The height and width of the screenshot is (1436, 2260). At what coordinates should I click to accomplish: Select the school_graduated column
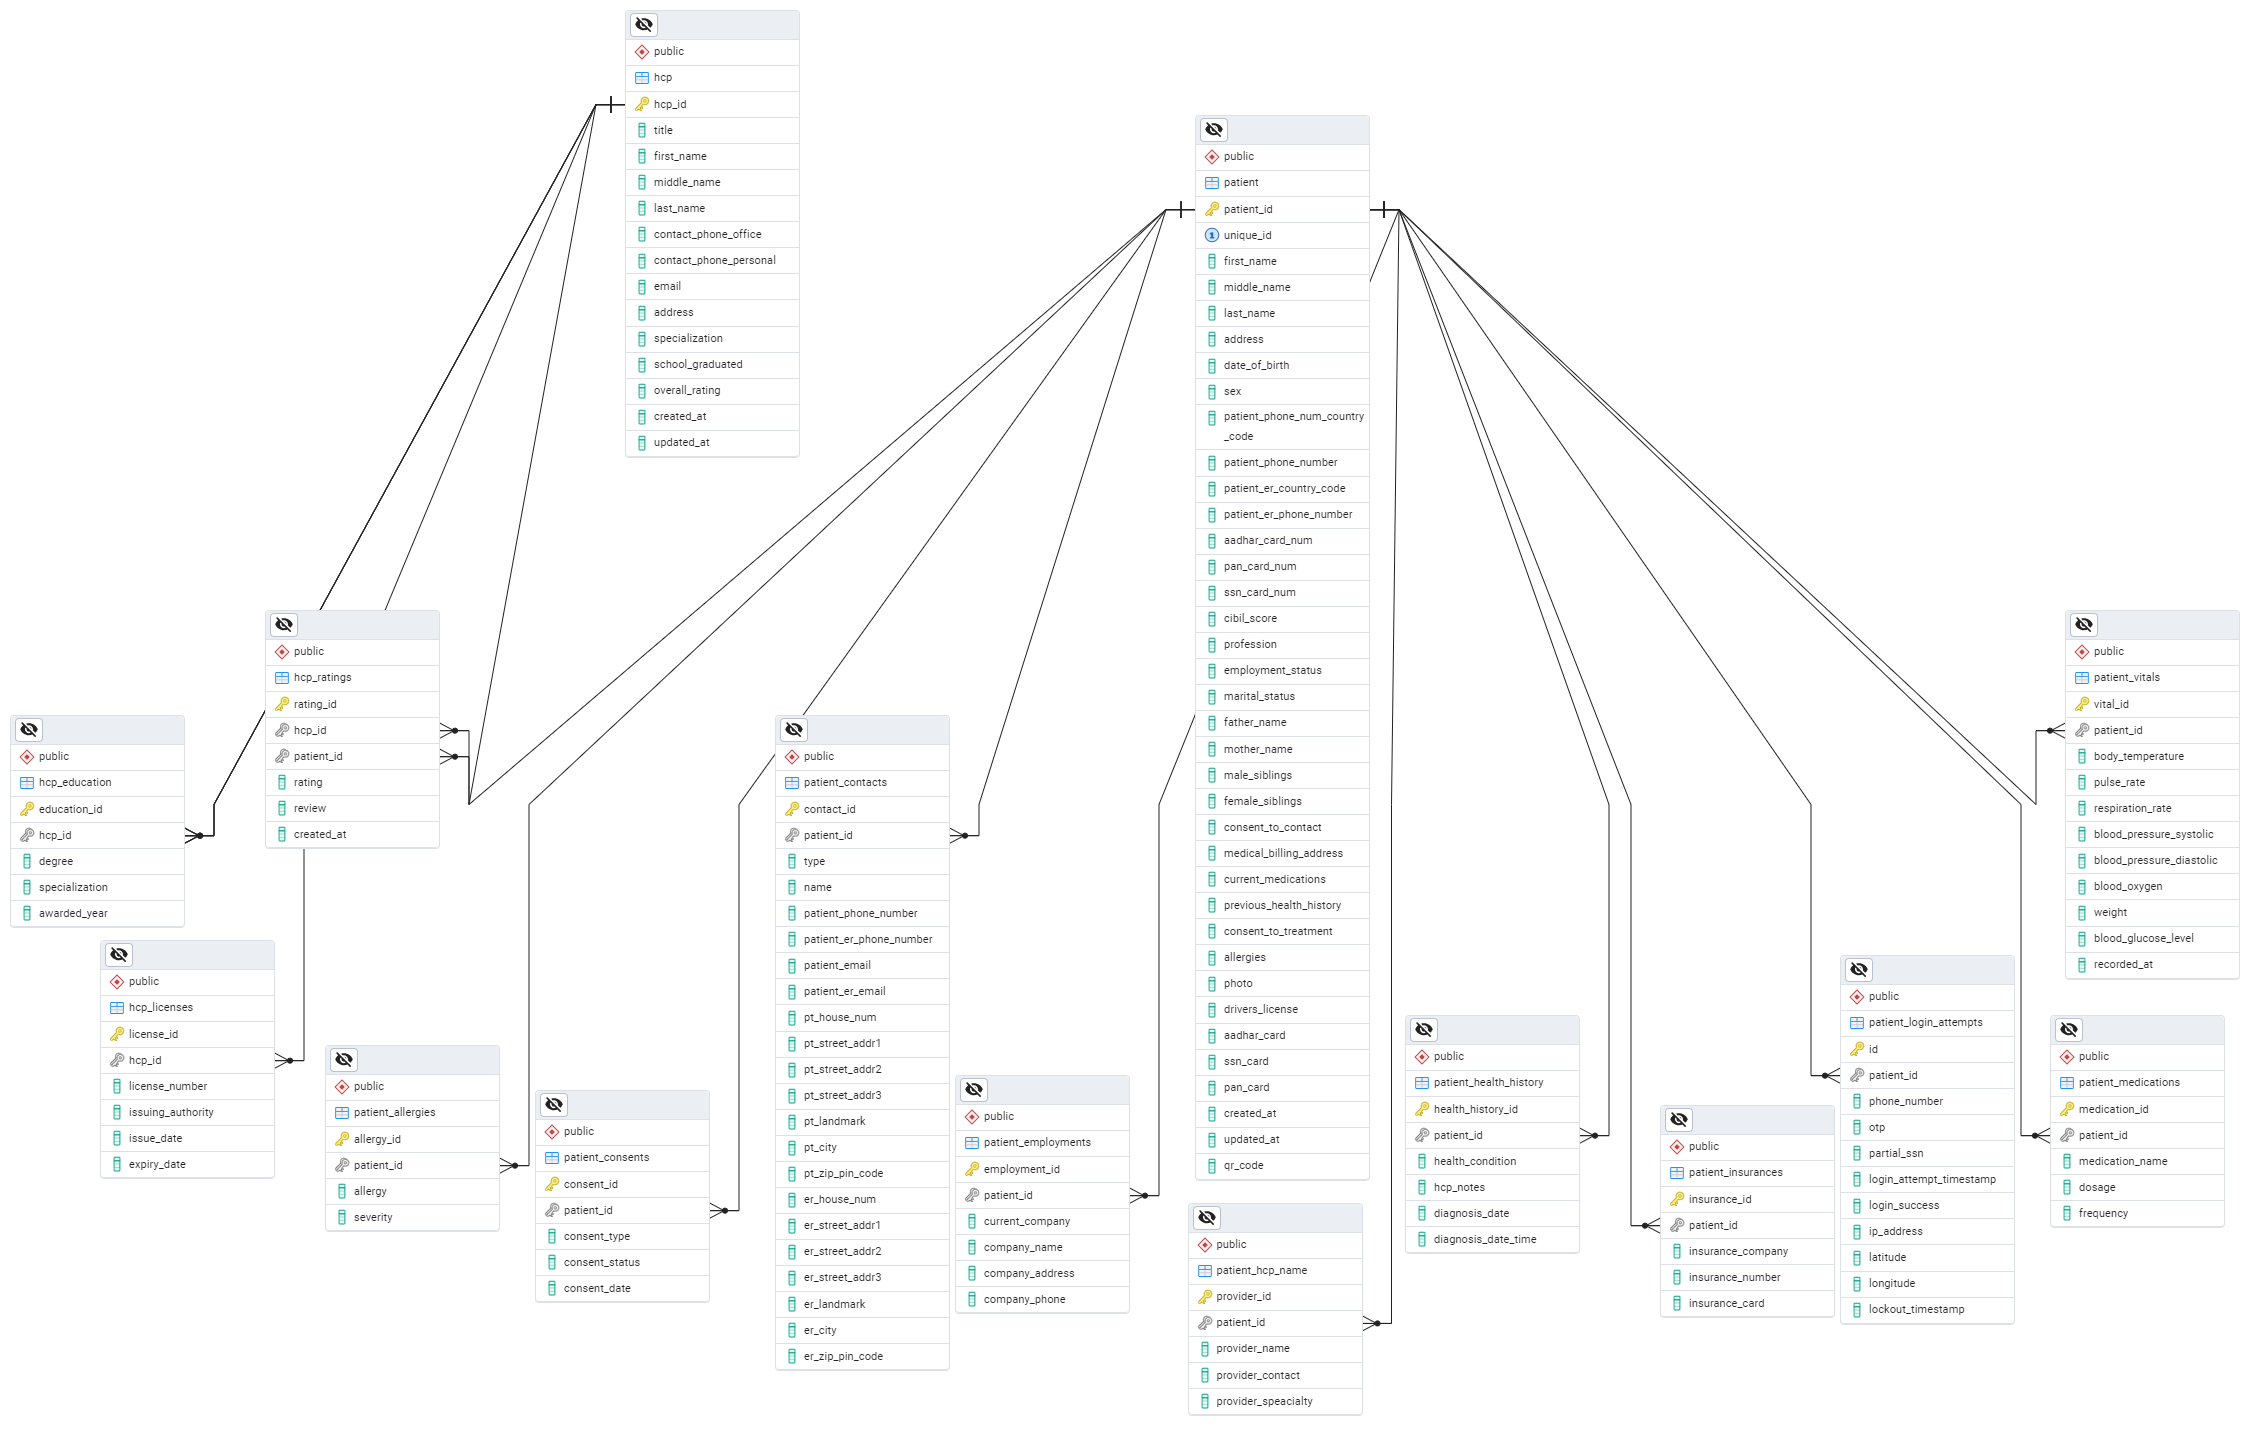coord(712,365)
